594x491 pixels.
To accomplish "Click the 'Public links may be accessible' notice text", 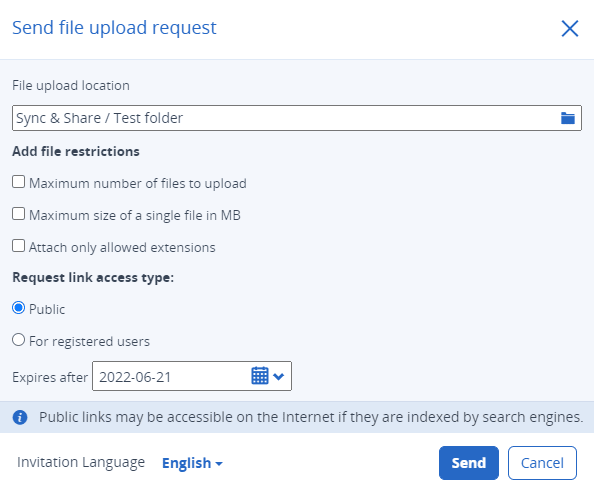I will click(311, 418).
